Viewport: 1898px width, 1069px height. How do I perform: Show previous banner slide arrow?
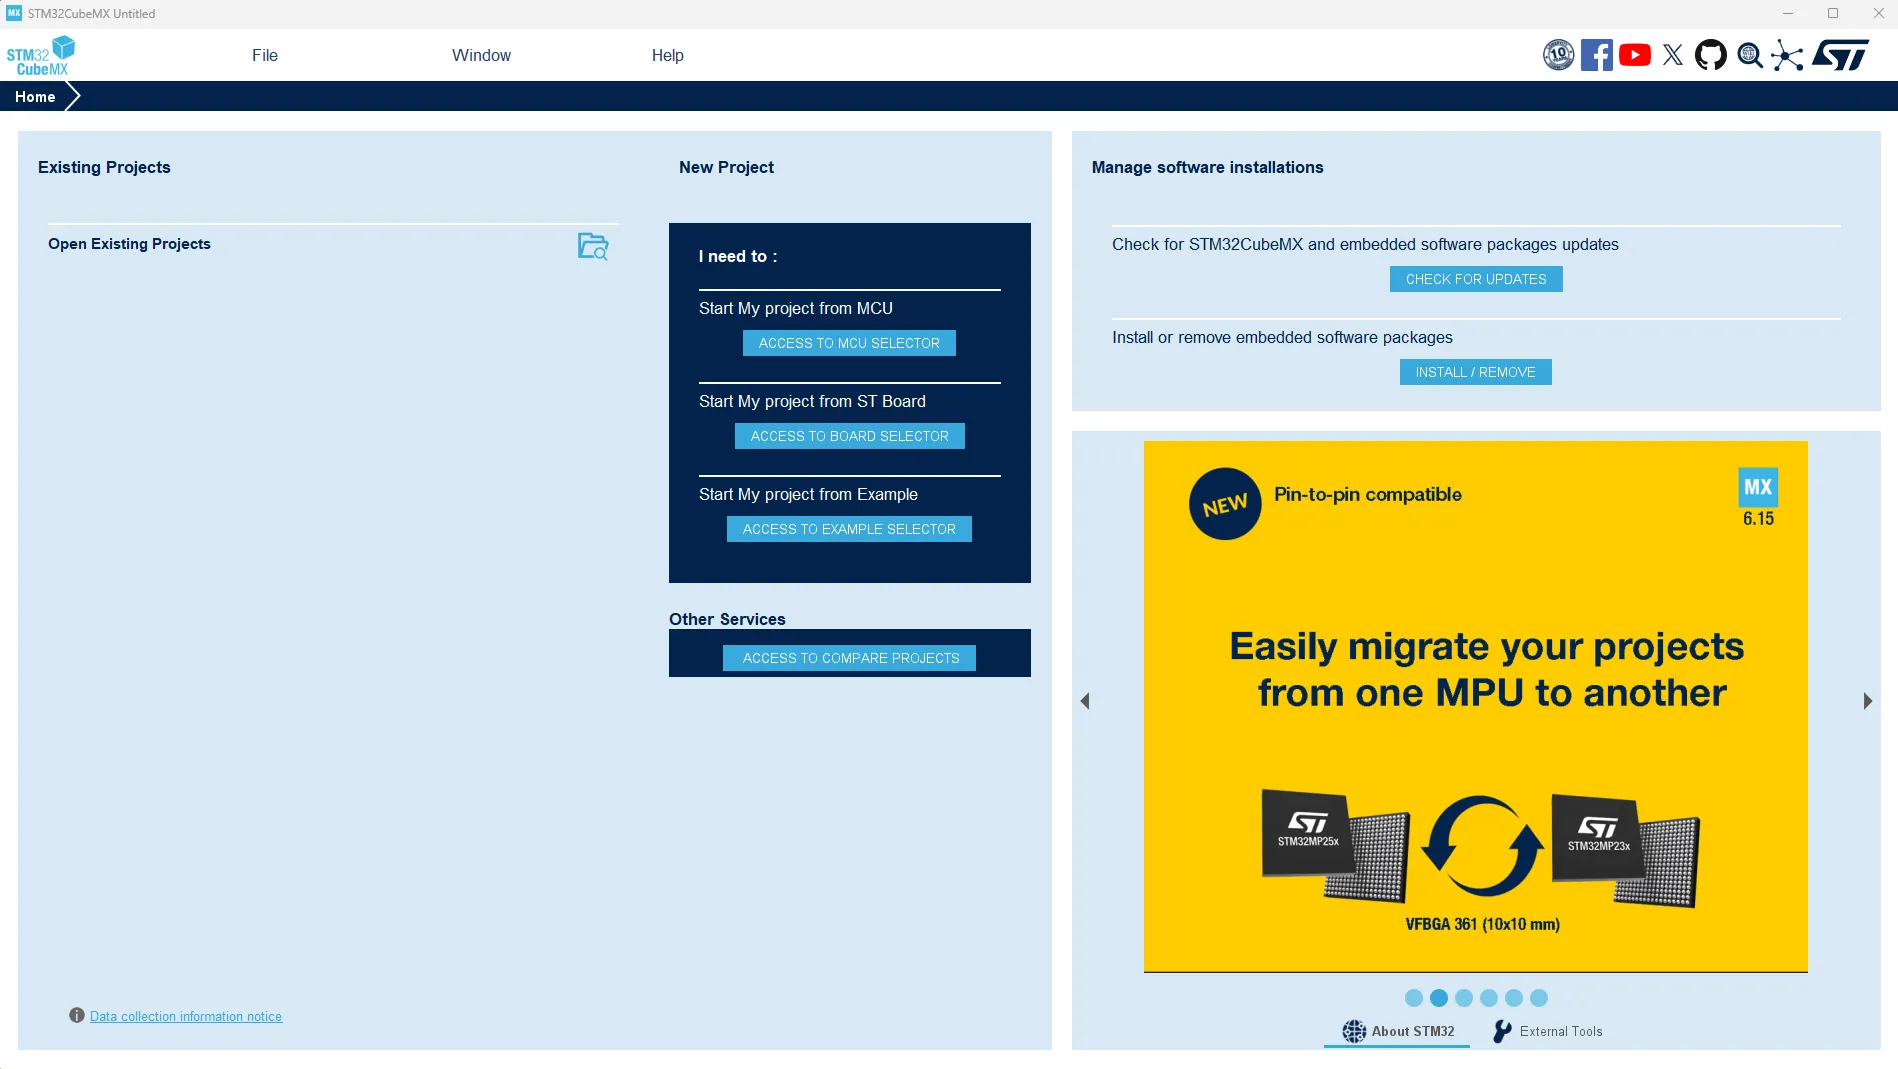click(x=1085, y=701)
